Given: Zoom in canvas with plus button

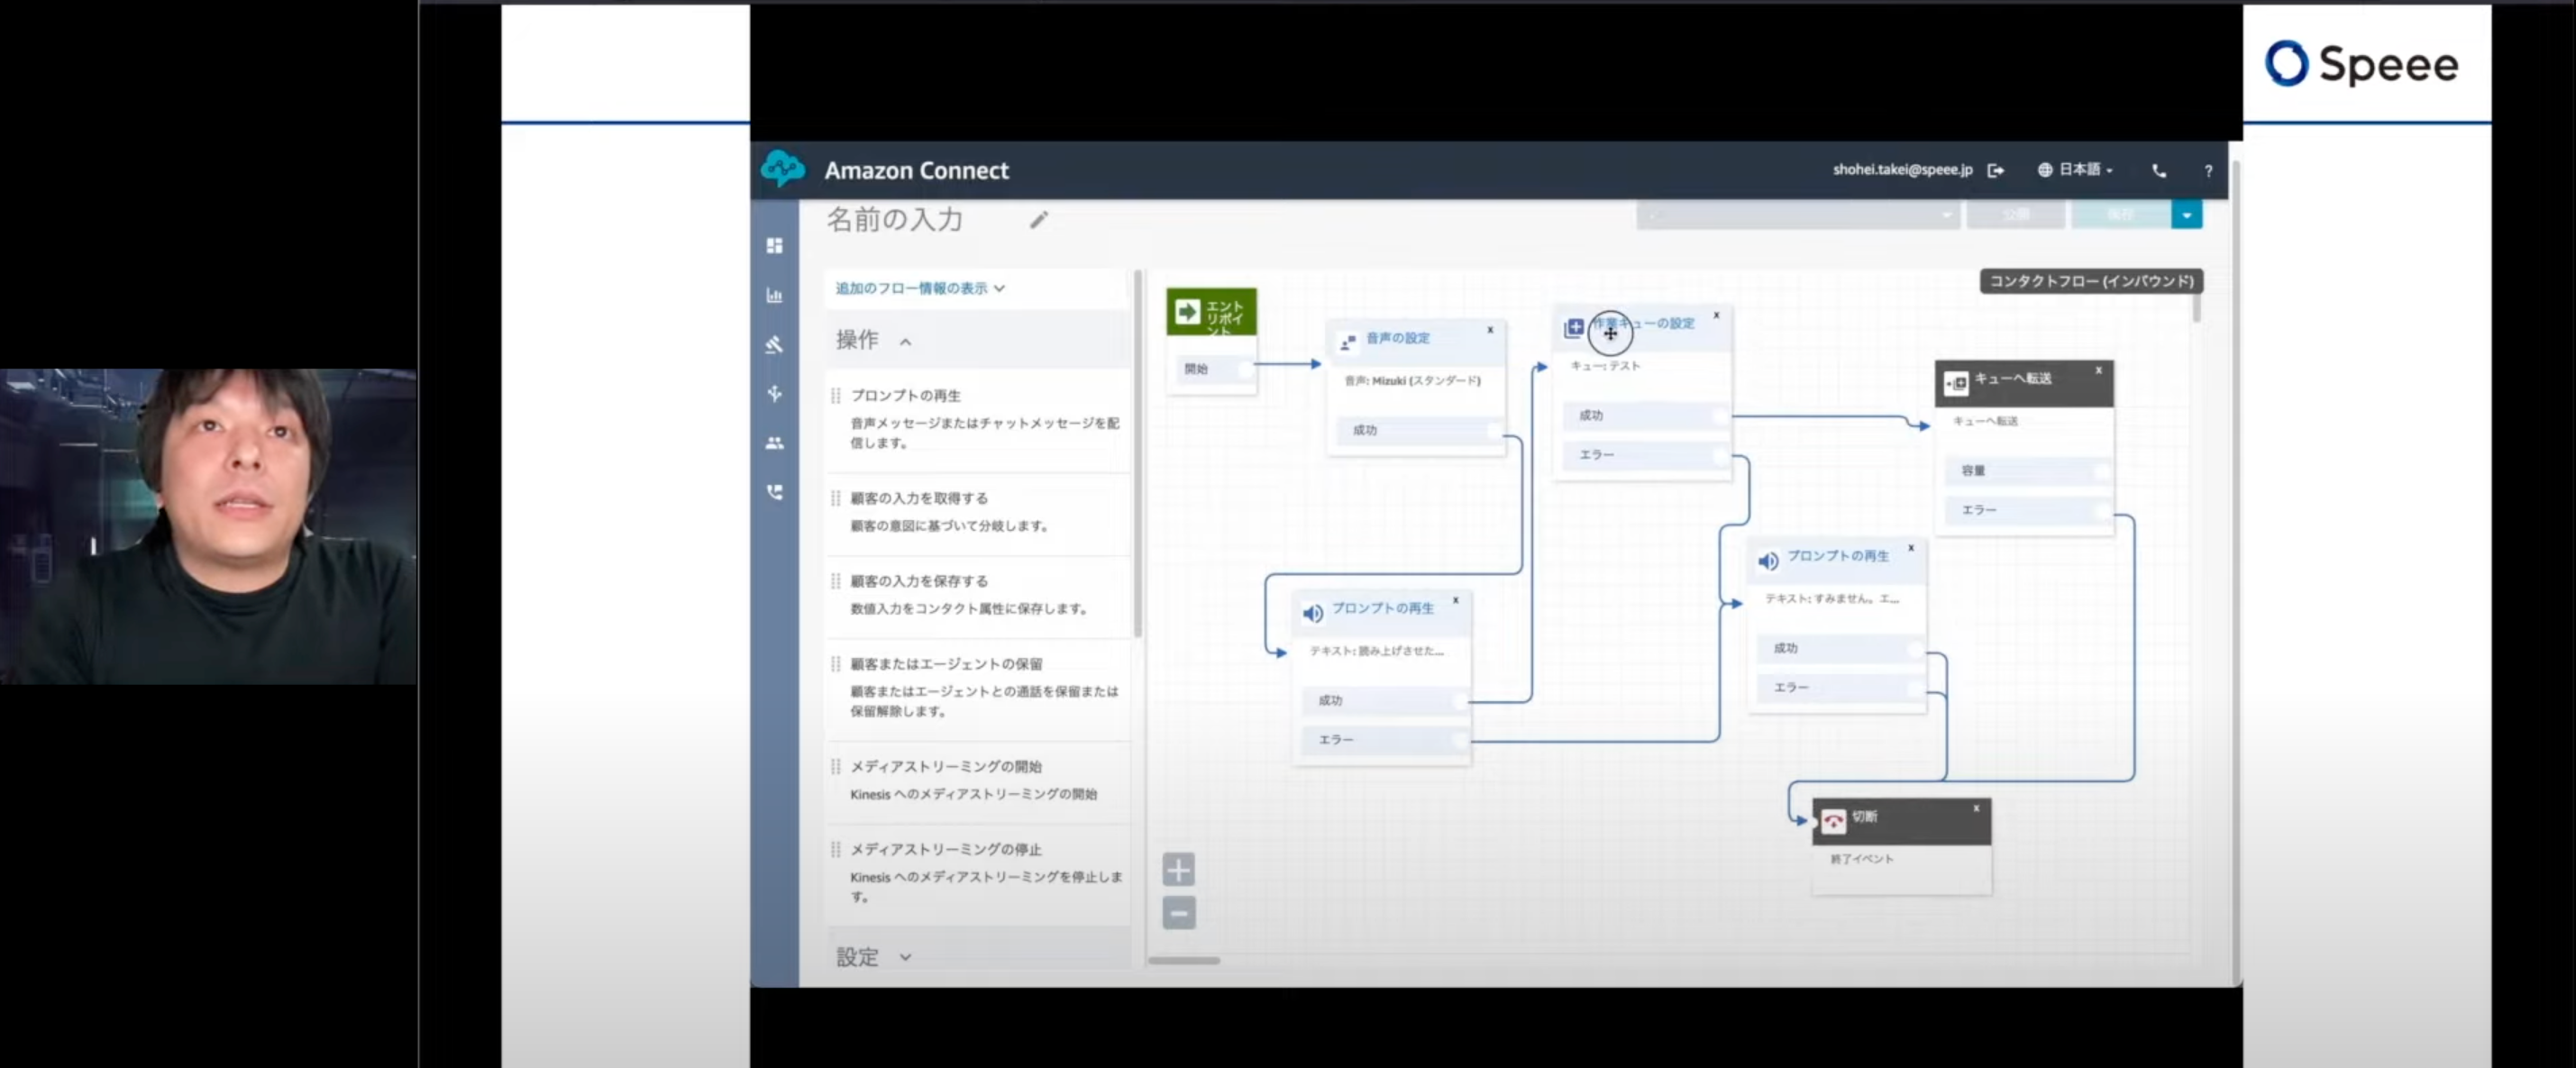Looking at the screenshot, I should pyautogui.click(x=1178, y=870).
